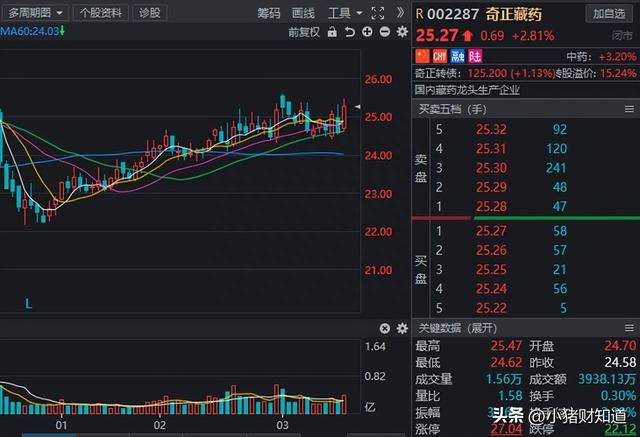This screenshot has height=437, width=640.
Task: Select sell level 1 price 25.28
Action: [491, 206]
